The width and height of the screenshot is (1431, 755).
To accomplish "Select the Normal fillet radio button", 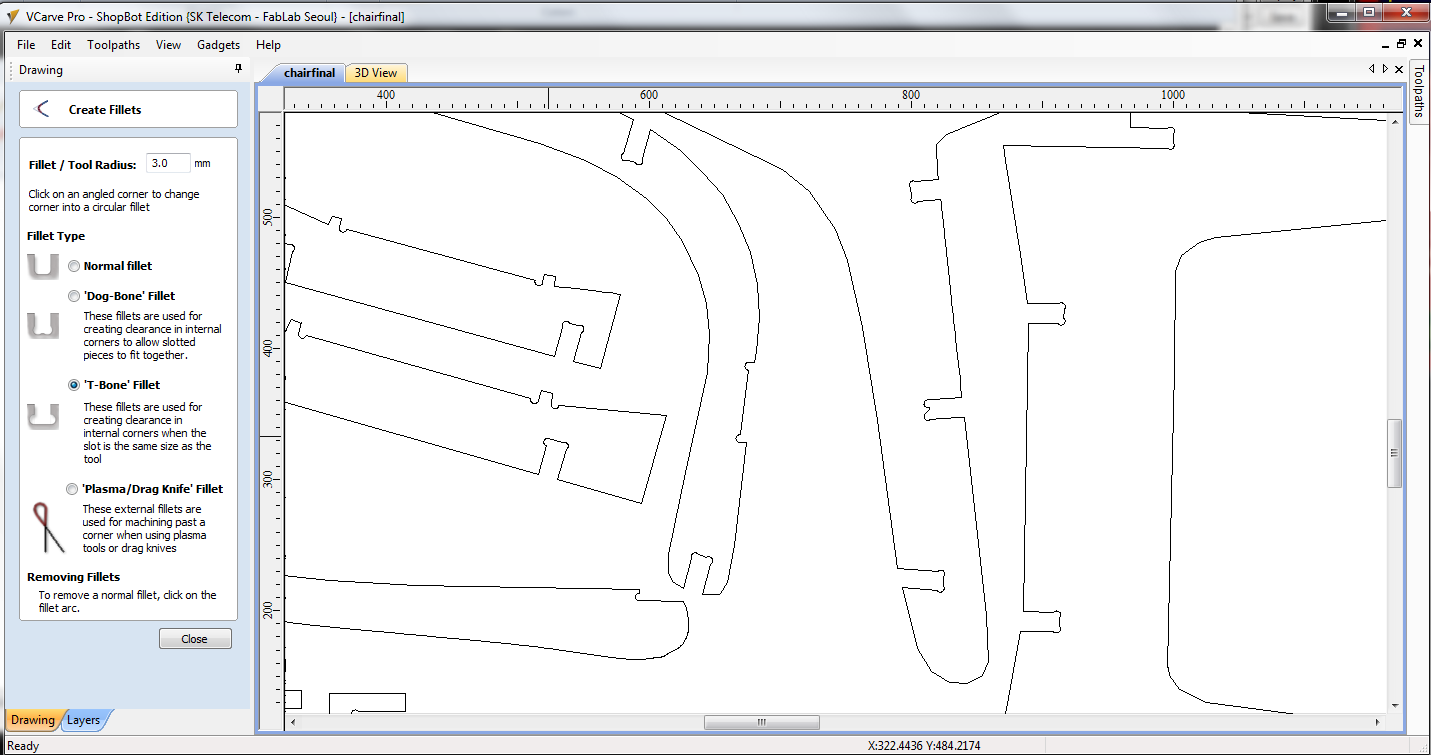I will [74, 266].
